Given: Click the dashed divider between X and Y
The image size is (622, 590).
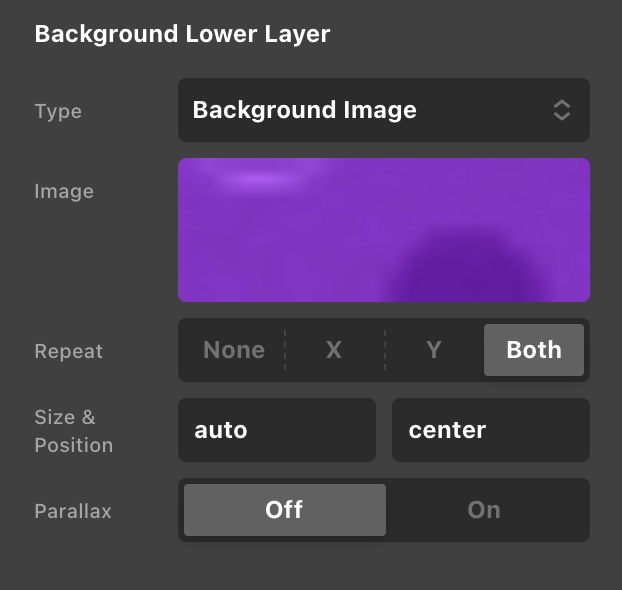Looking at the screenshot, I should (x=384, y=350).
